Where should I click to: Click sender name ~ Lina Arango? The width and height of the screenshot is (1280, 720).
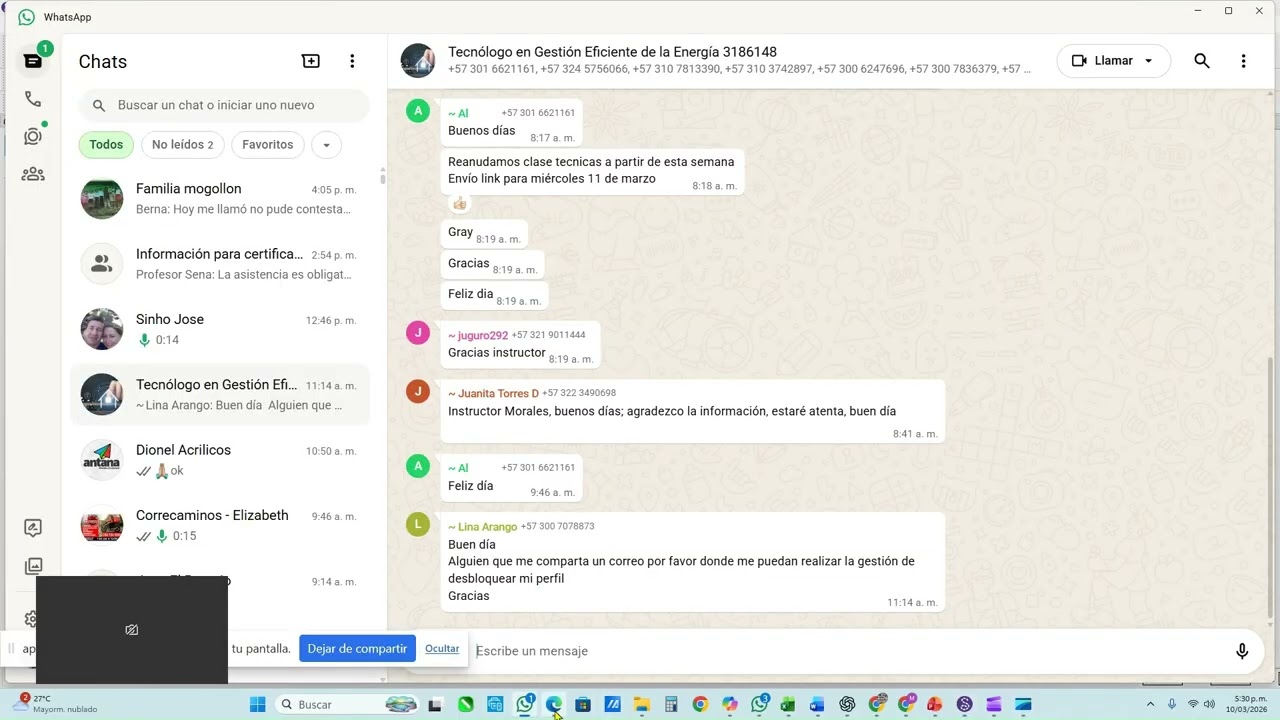(482, 526)
